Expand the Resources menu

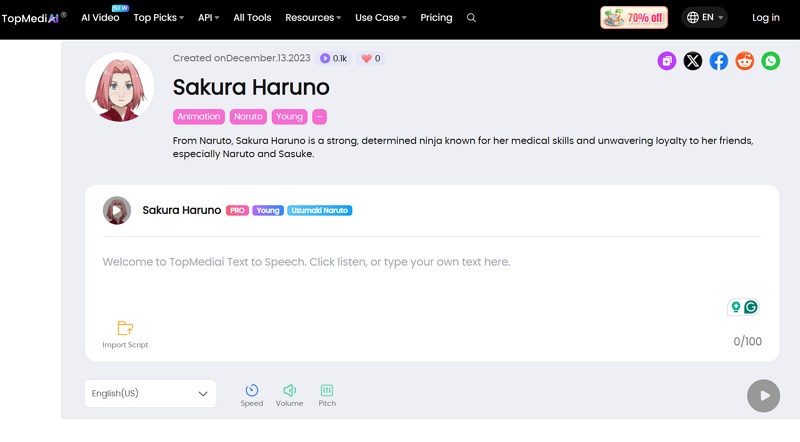tap(313, 17)
